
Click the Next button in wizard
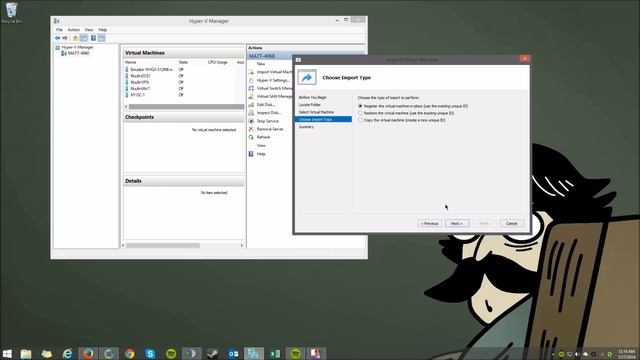pyautogui.click(x=457, y=223)
